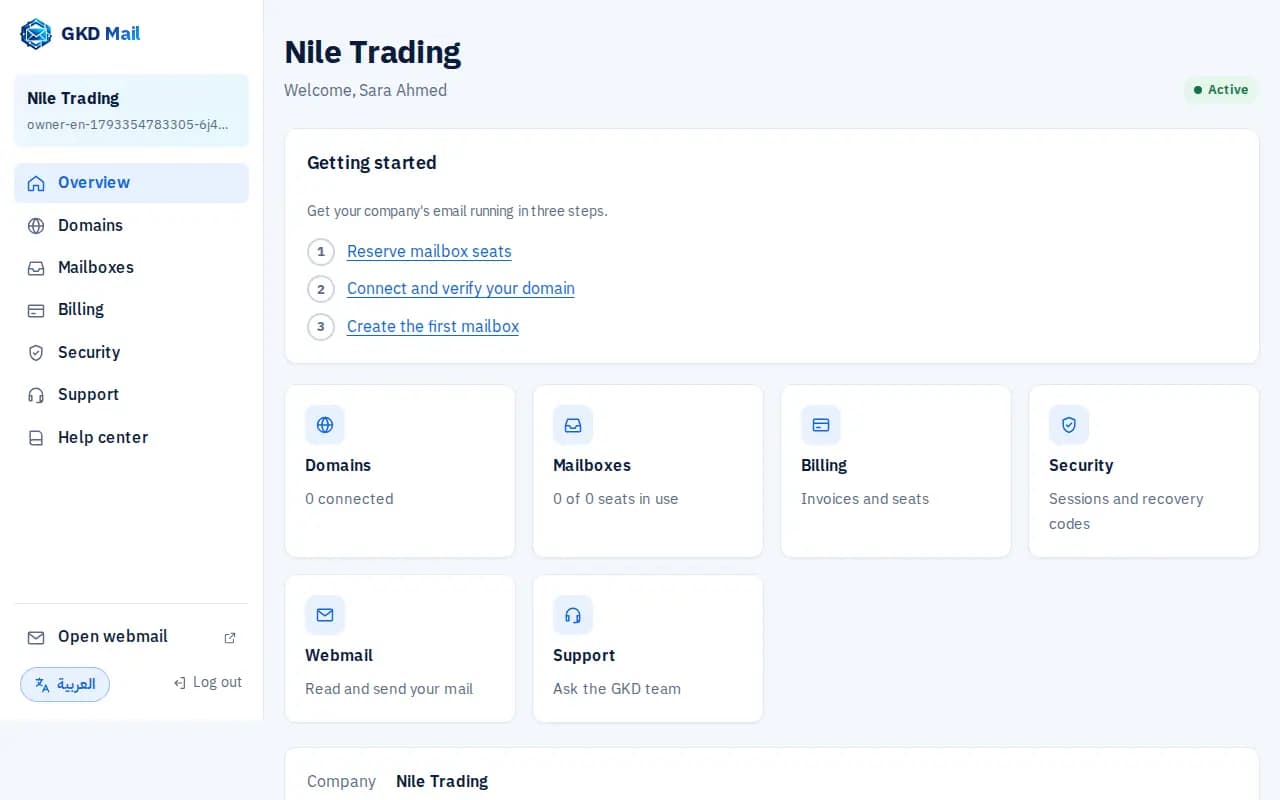Click 'Ask the GKD team' text
The height and width of the screenshot is (800, 1280).
[617, 689]
